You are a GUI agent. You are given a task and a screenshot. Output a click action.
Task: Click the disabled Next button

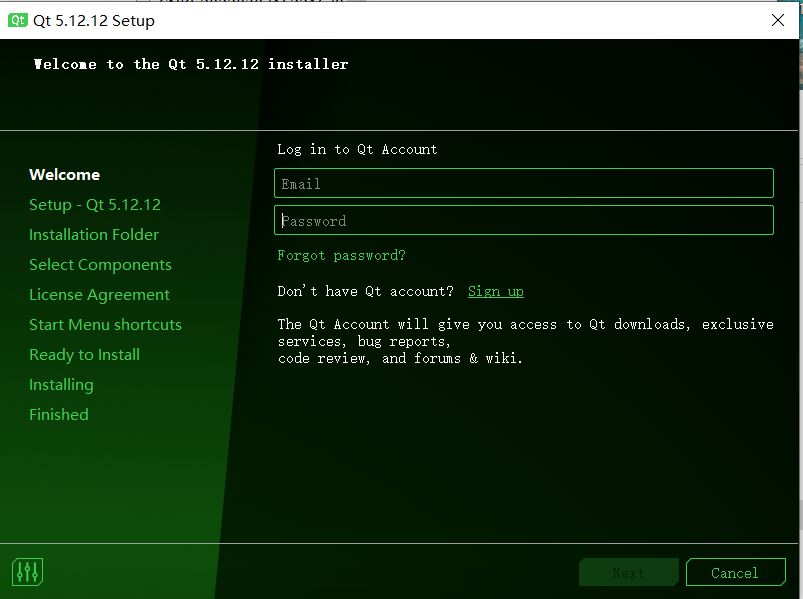[628, 572]
